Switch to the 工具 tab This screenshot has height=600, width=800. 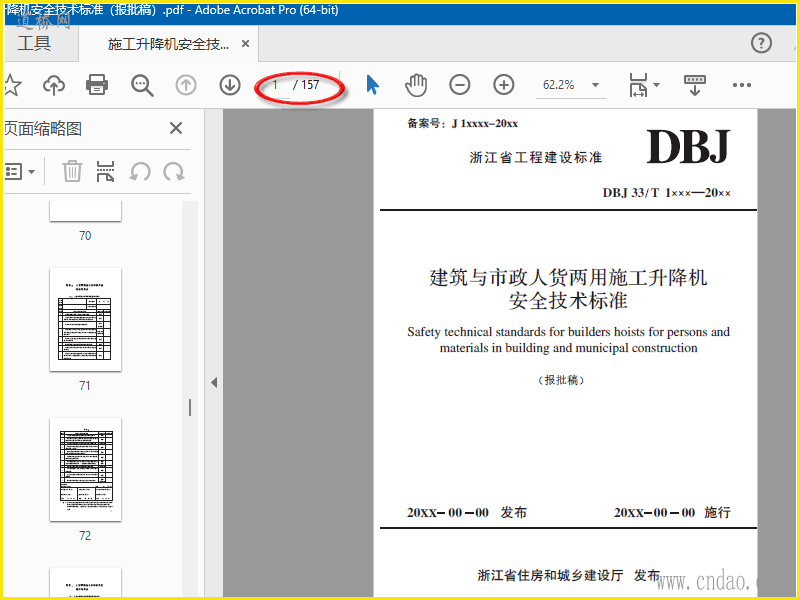click(x=34, y=44)
